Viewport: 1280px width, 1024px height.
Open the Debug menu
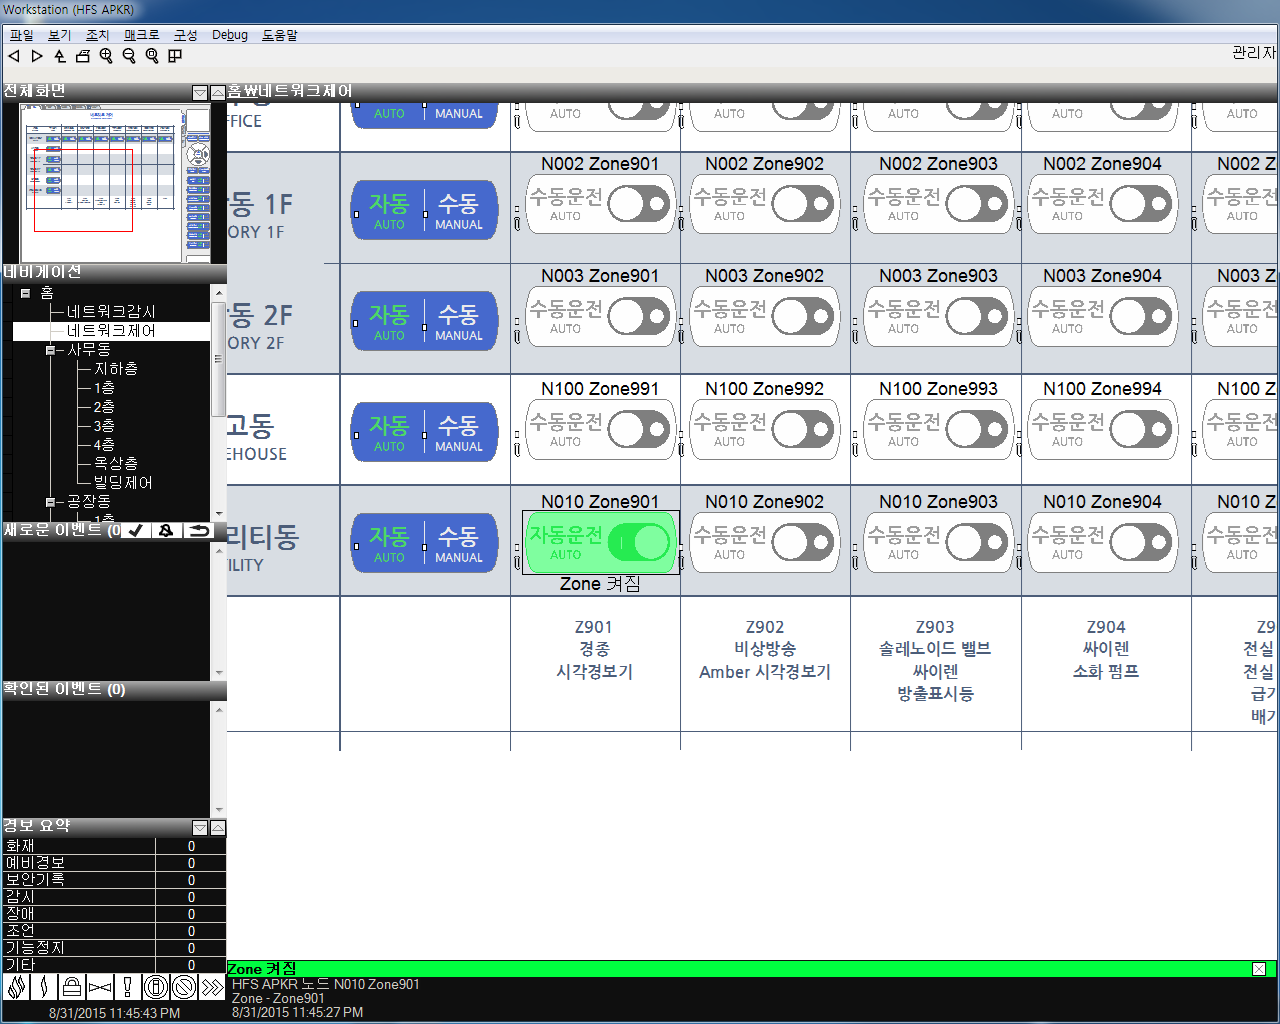[x=229, y=35]
